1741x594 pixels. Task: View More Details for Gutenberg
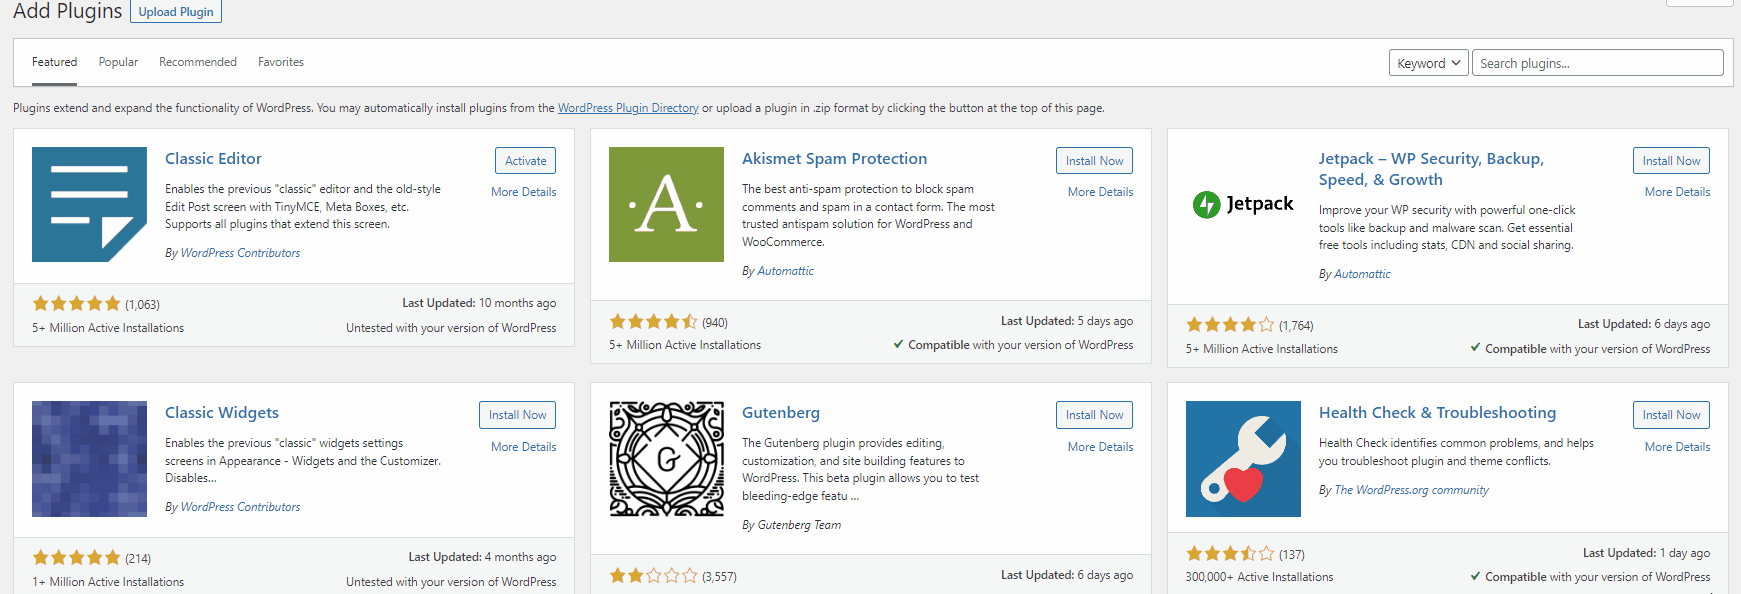1100,447
